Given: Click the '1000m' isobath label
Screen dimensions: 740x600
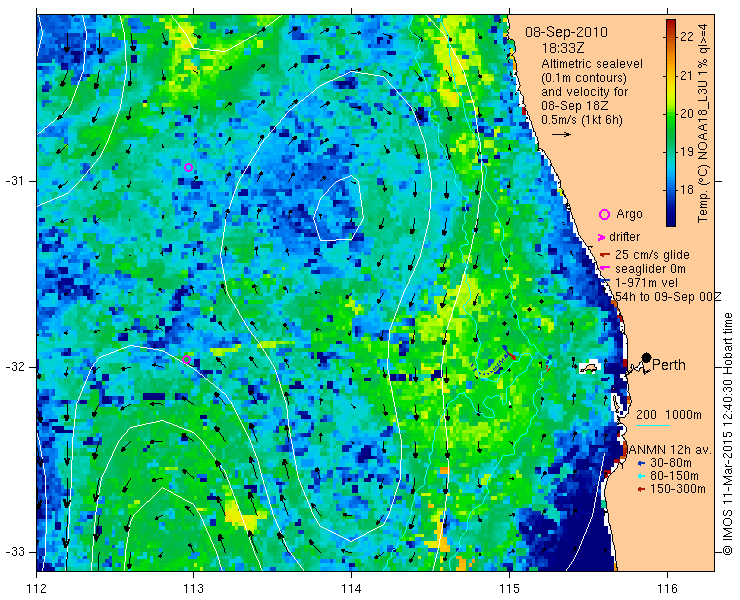Looking at the screenshot, I should tap(683, 415).
